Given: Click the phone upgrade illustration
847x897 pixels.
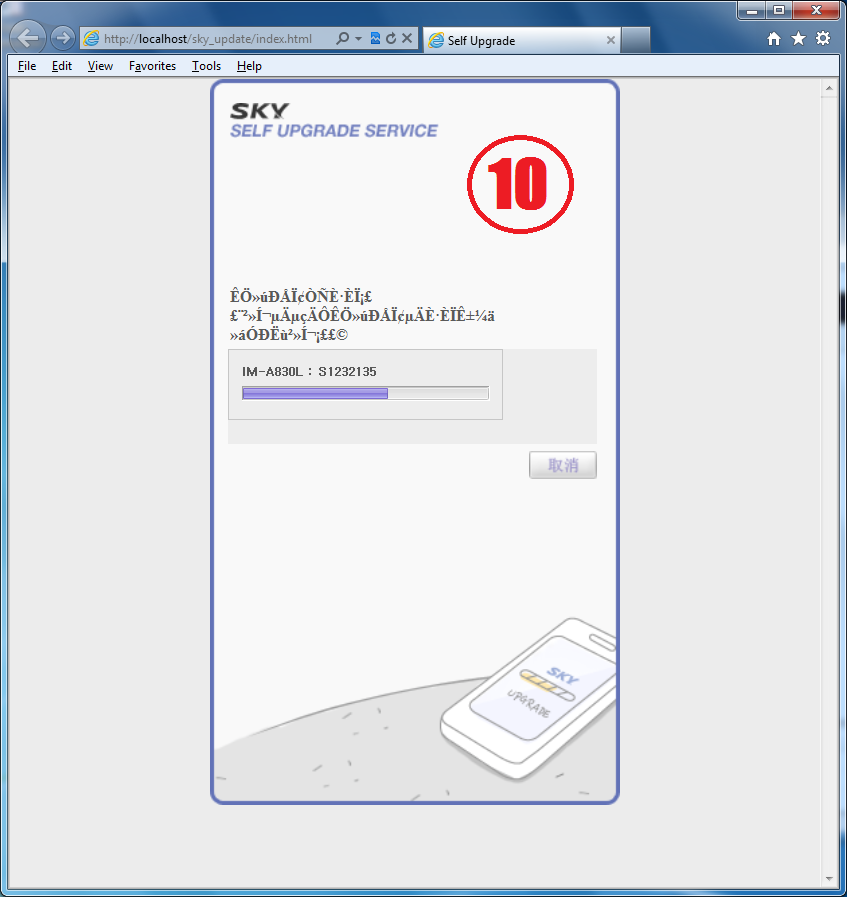Looking at the screenshot, I should 528,699.
